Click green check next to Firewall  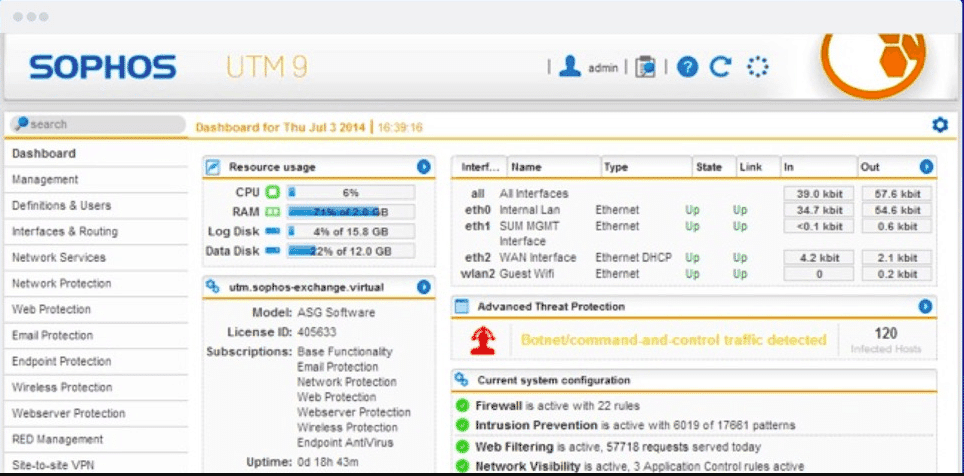[x=462, y=406]
